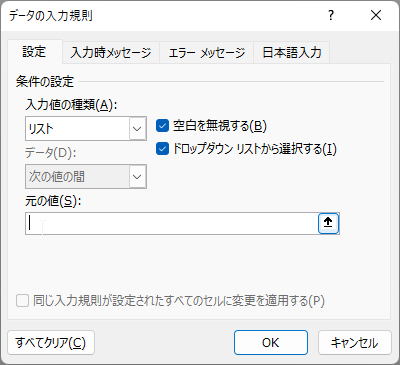Click the すべてクリア button
Image resolution: width=400 pixels, height=365 pixels.
coord(51,343)
